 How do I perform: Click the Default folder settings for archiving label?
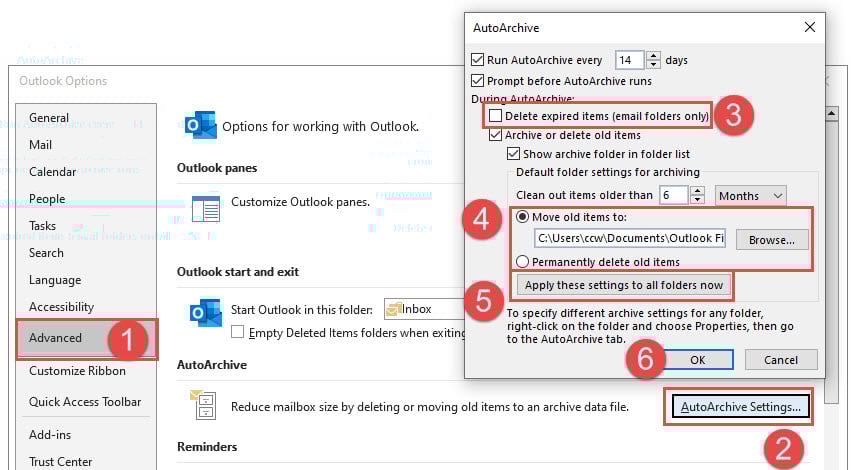point(608,172)
